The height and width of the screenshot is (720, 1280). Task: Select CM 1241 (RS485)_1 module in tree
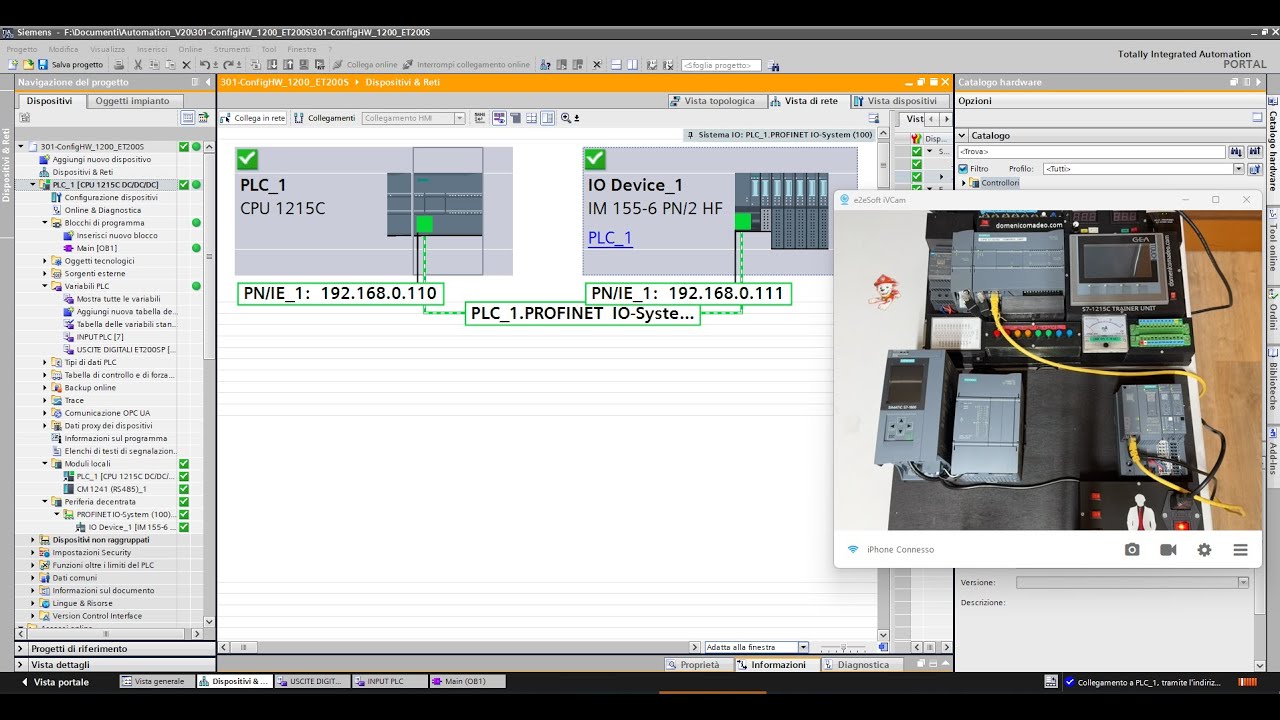111,489
